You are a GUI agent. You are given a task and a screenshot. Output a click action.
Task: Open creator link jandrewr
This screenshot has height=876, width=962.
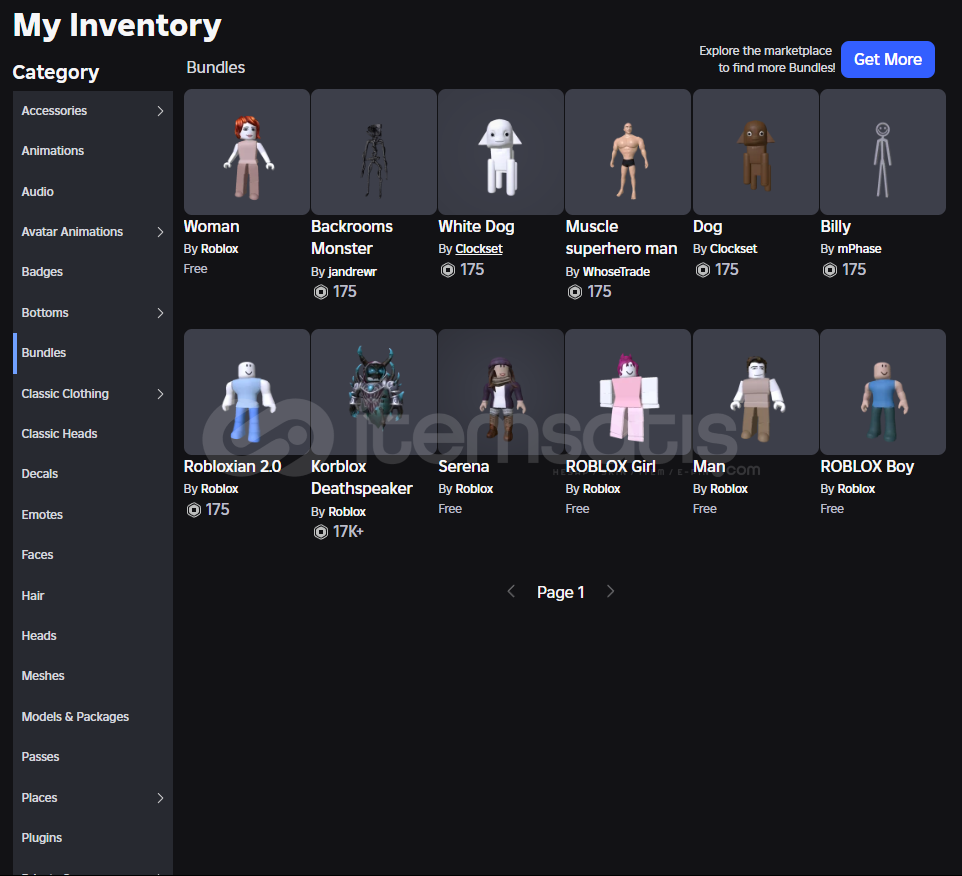click(352, 272)
